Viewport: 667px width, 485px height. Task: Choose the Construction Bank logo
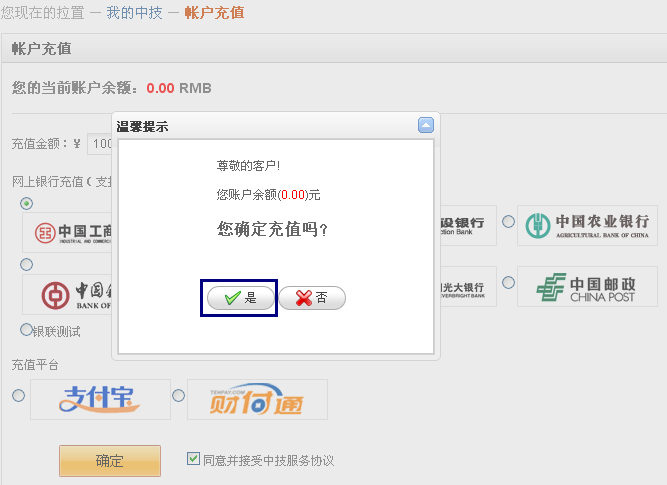click(468, 225)
